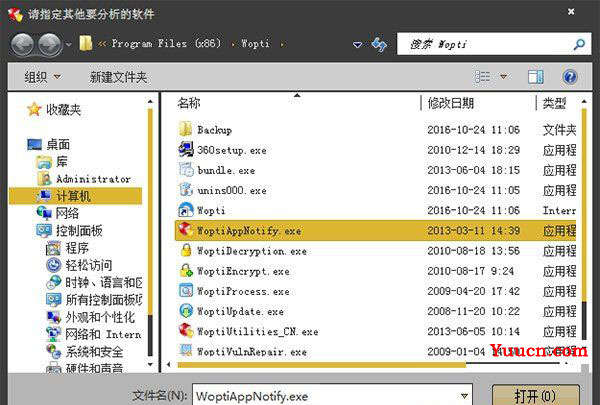Click the WoptiDecryption.exe padlock icon
Screen dimensions: 600x405
pyautogui.click(x=186, y=250)
